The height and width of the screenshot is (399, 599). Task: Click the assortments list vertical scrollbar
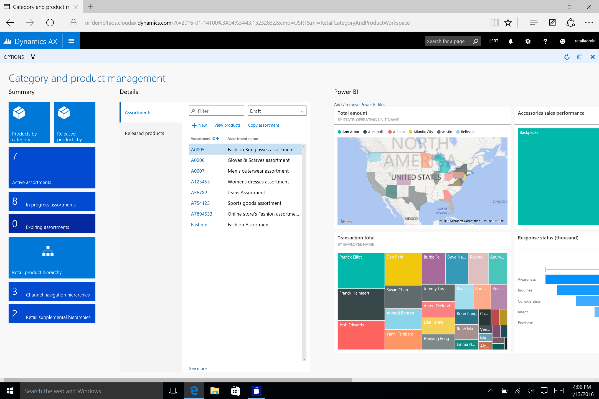304,252
